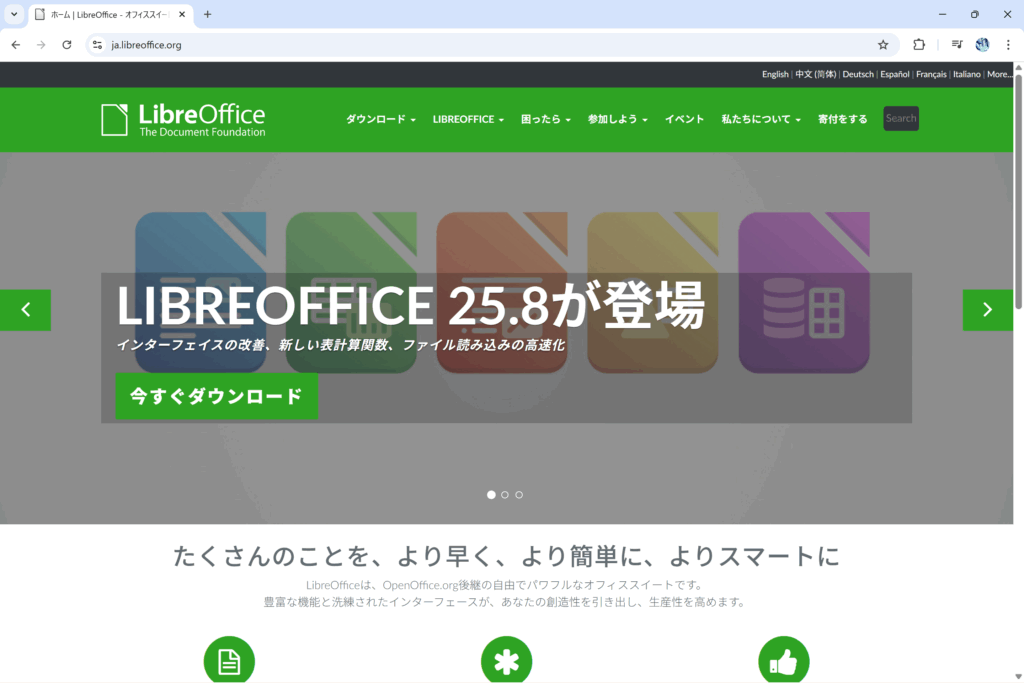This screenshot has width=1024, height=683.
Task: Bookmark this page with the star icon
Action: [883, 45]
